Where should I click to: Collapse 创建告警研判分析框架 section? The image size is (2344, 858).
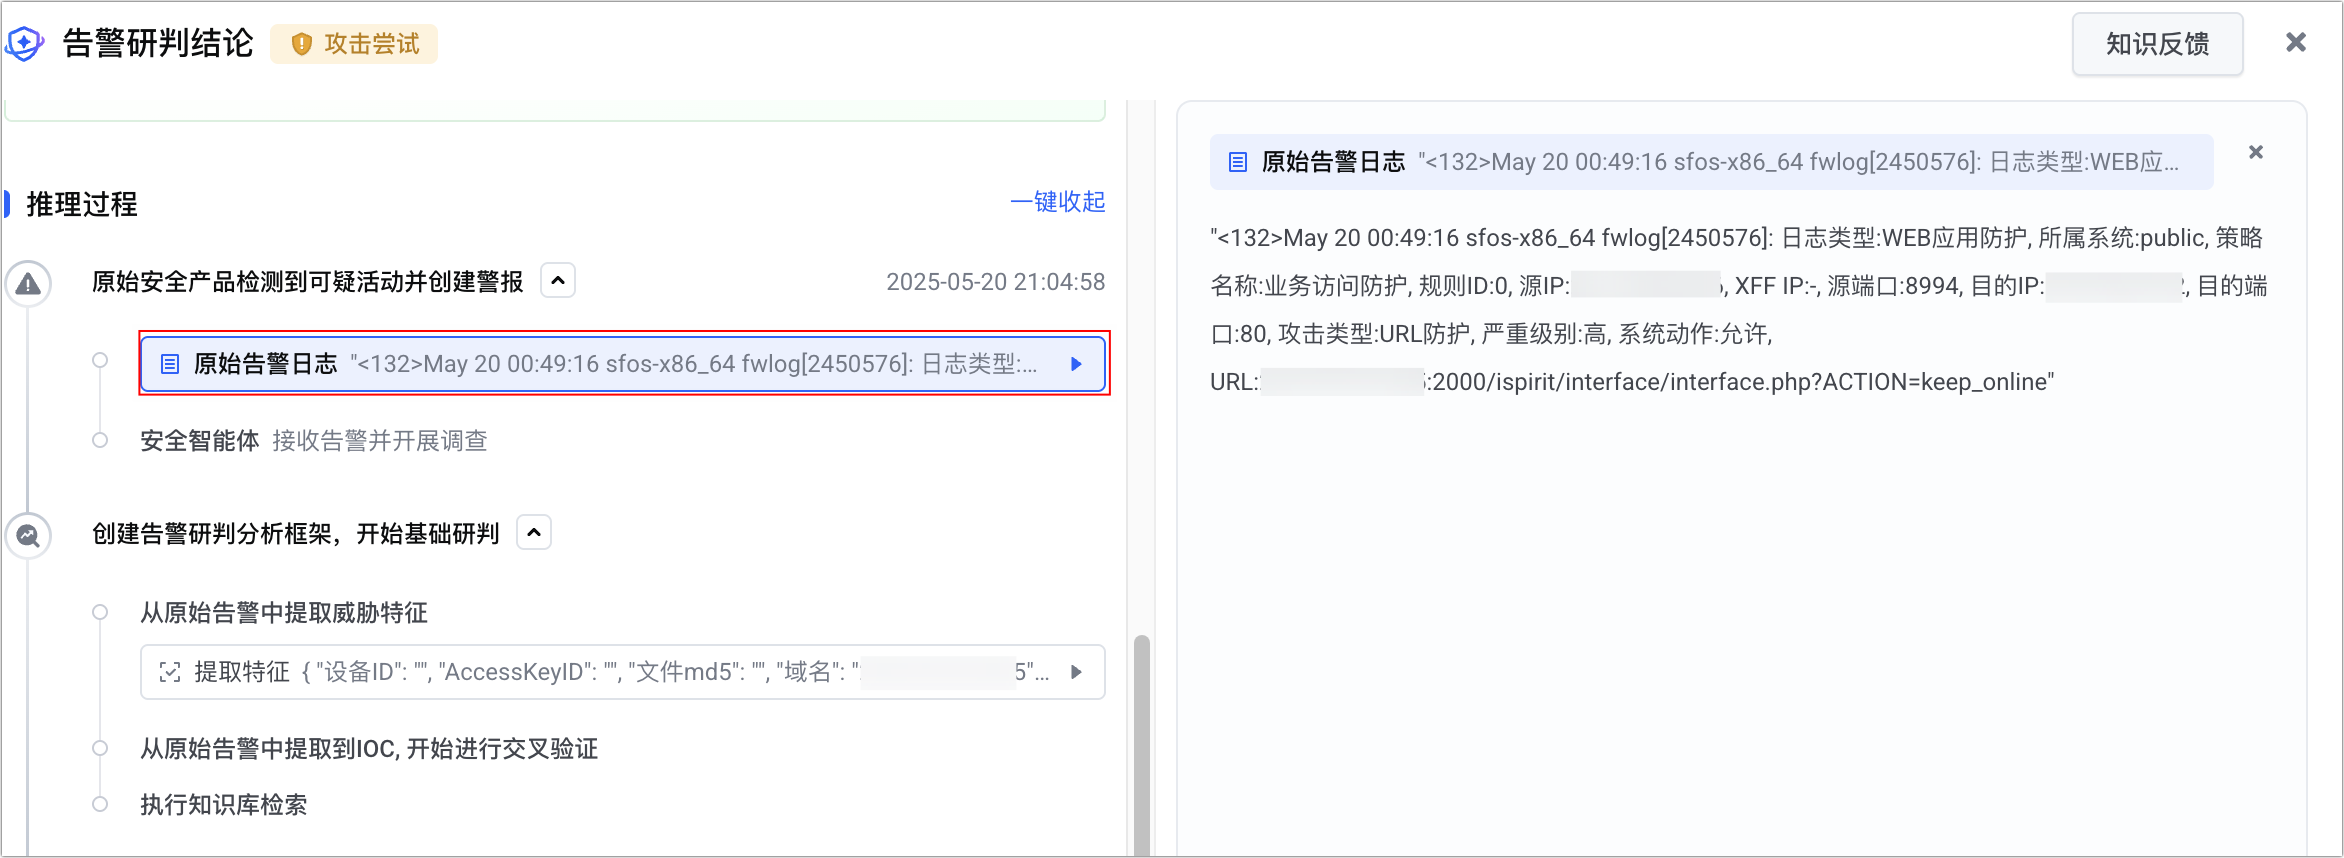pos(534,533)
